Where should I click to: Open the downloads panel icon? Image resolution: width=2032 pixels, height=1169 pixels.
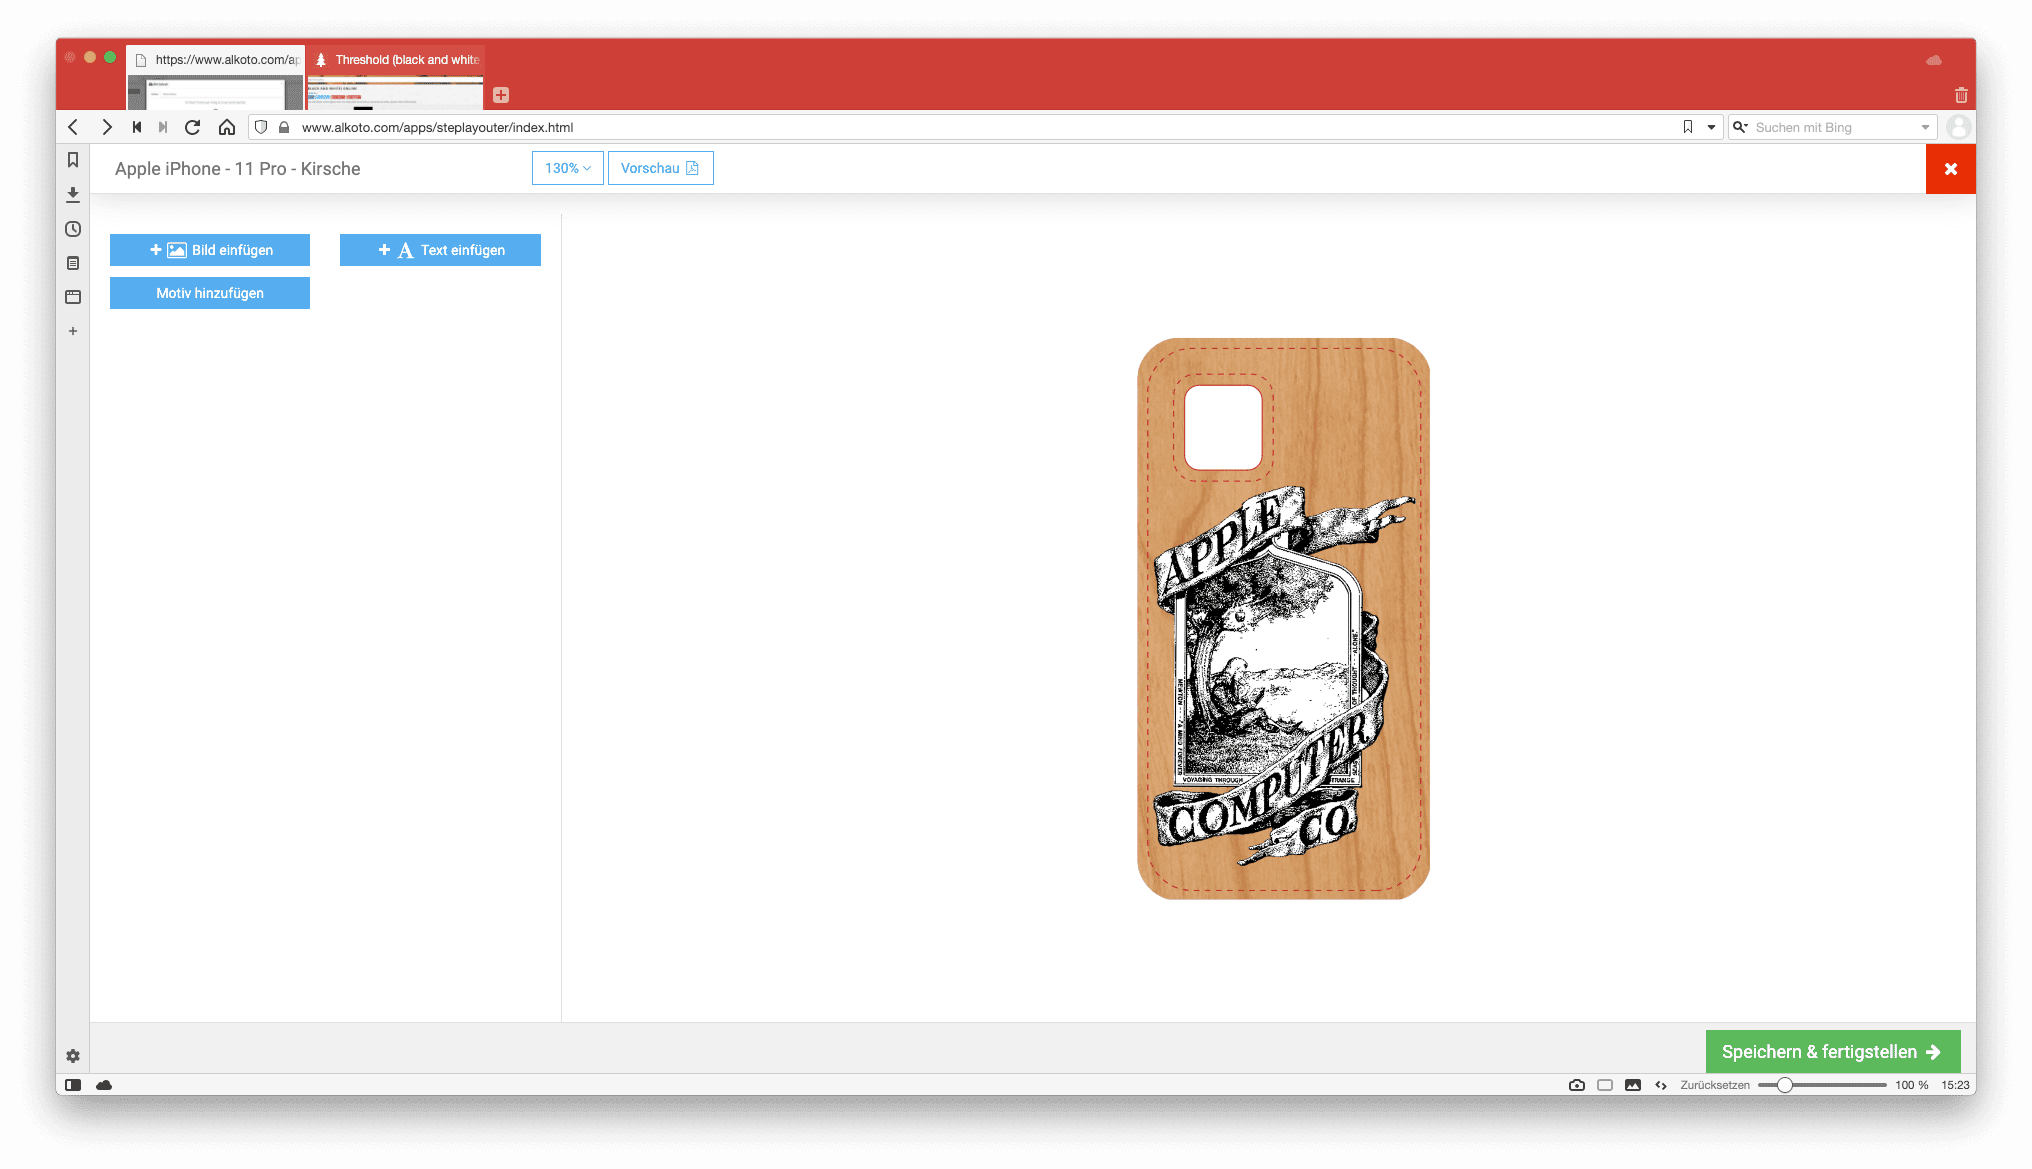point(73,195)
